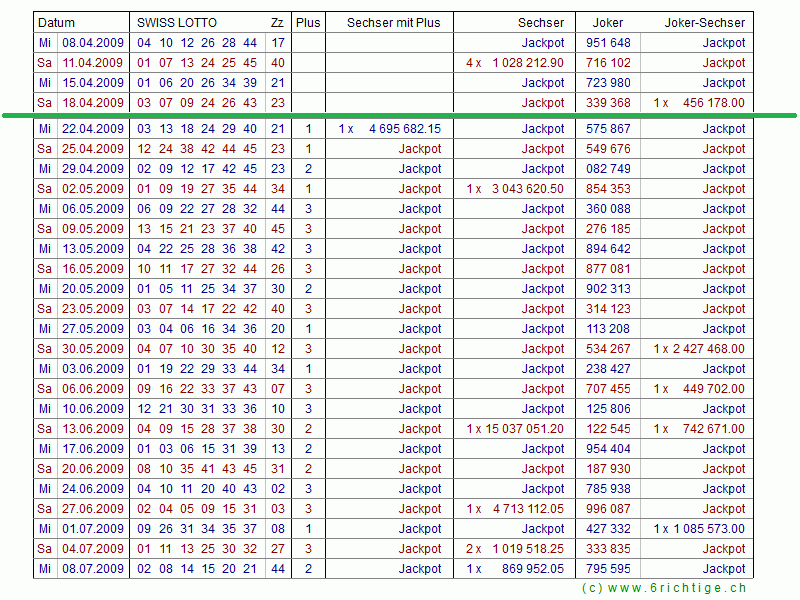The image size is (800, 600).
Task: Select the 4 695 682.15 payout amount
Action: point(404,129)
